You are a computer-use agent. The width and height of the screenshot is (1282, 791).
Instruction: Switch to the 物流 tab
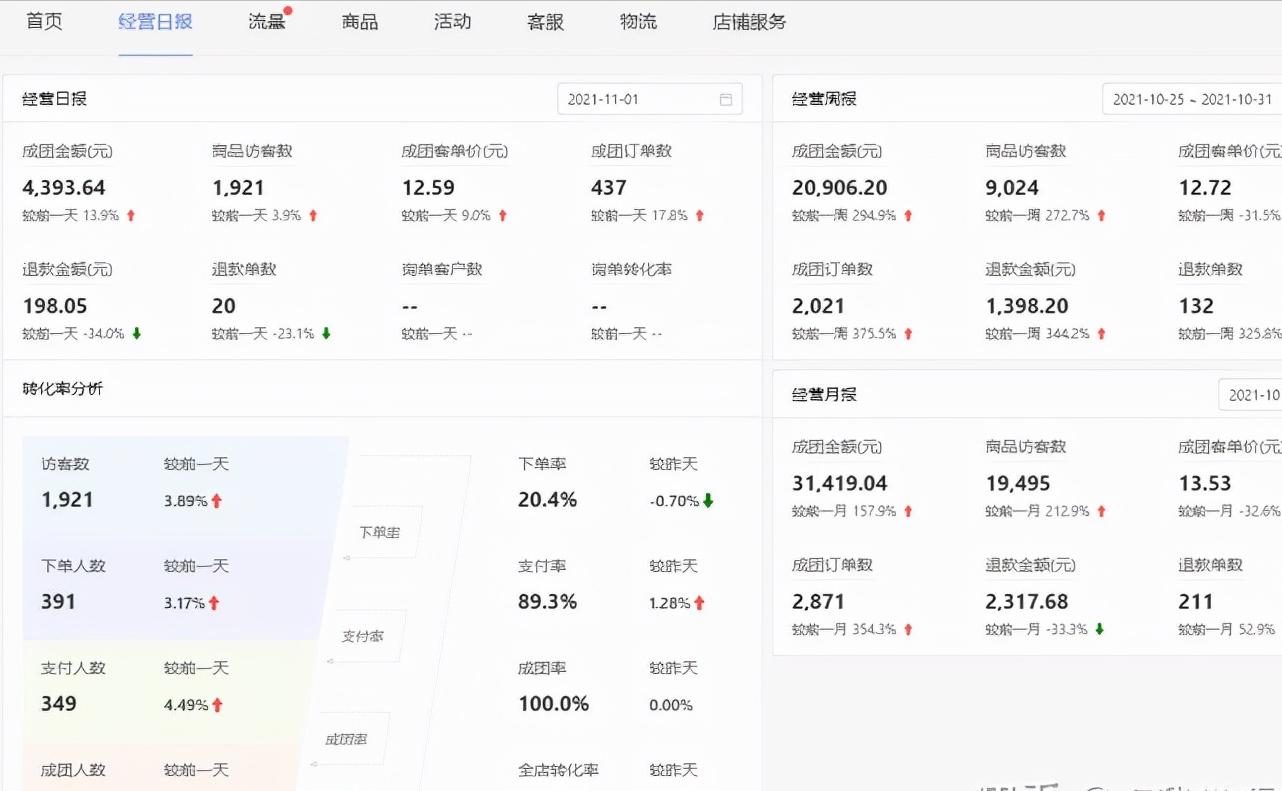click(638, 21)
